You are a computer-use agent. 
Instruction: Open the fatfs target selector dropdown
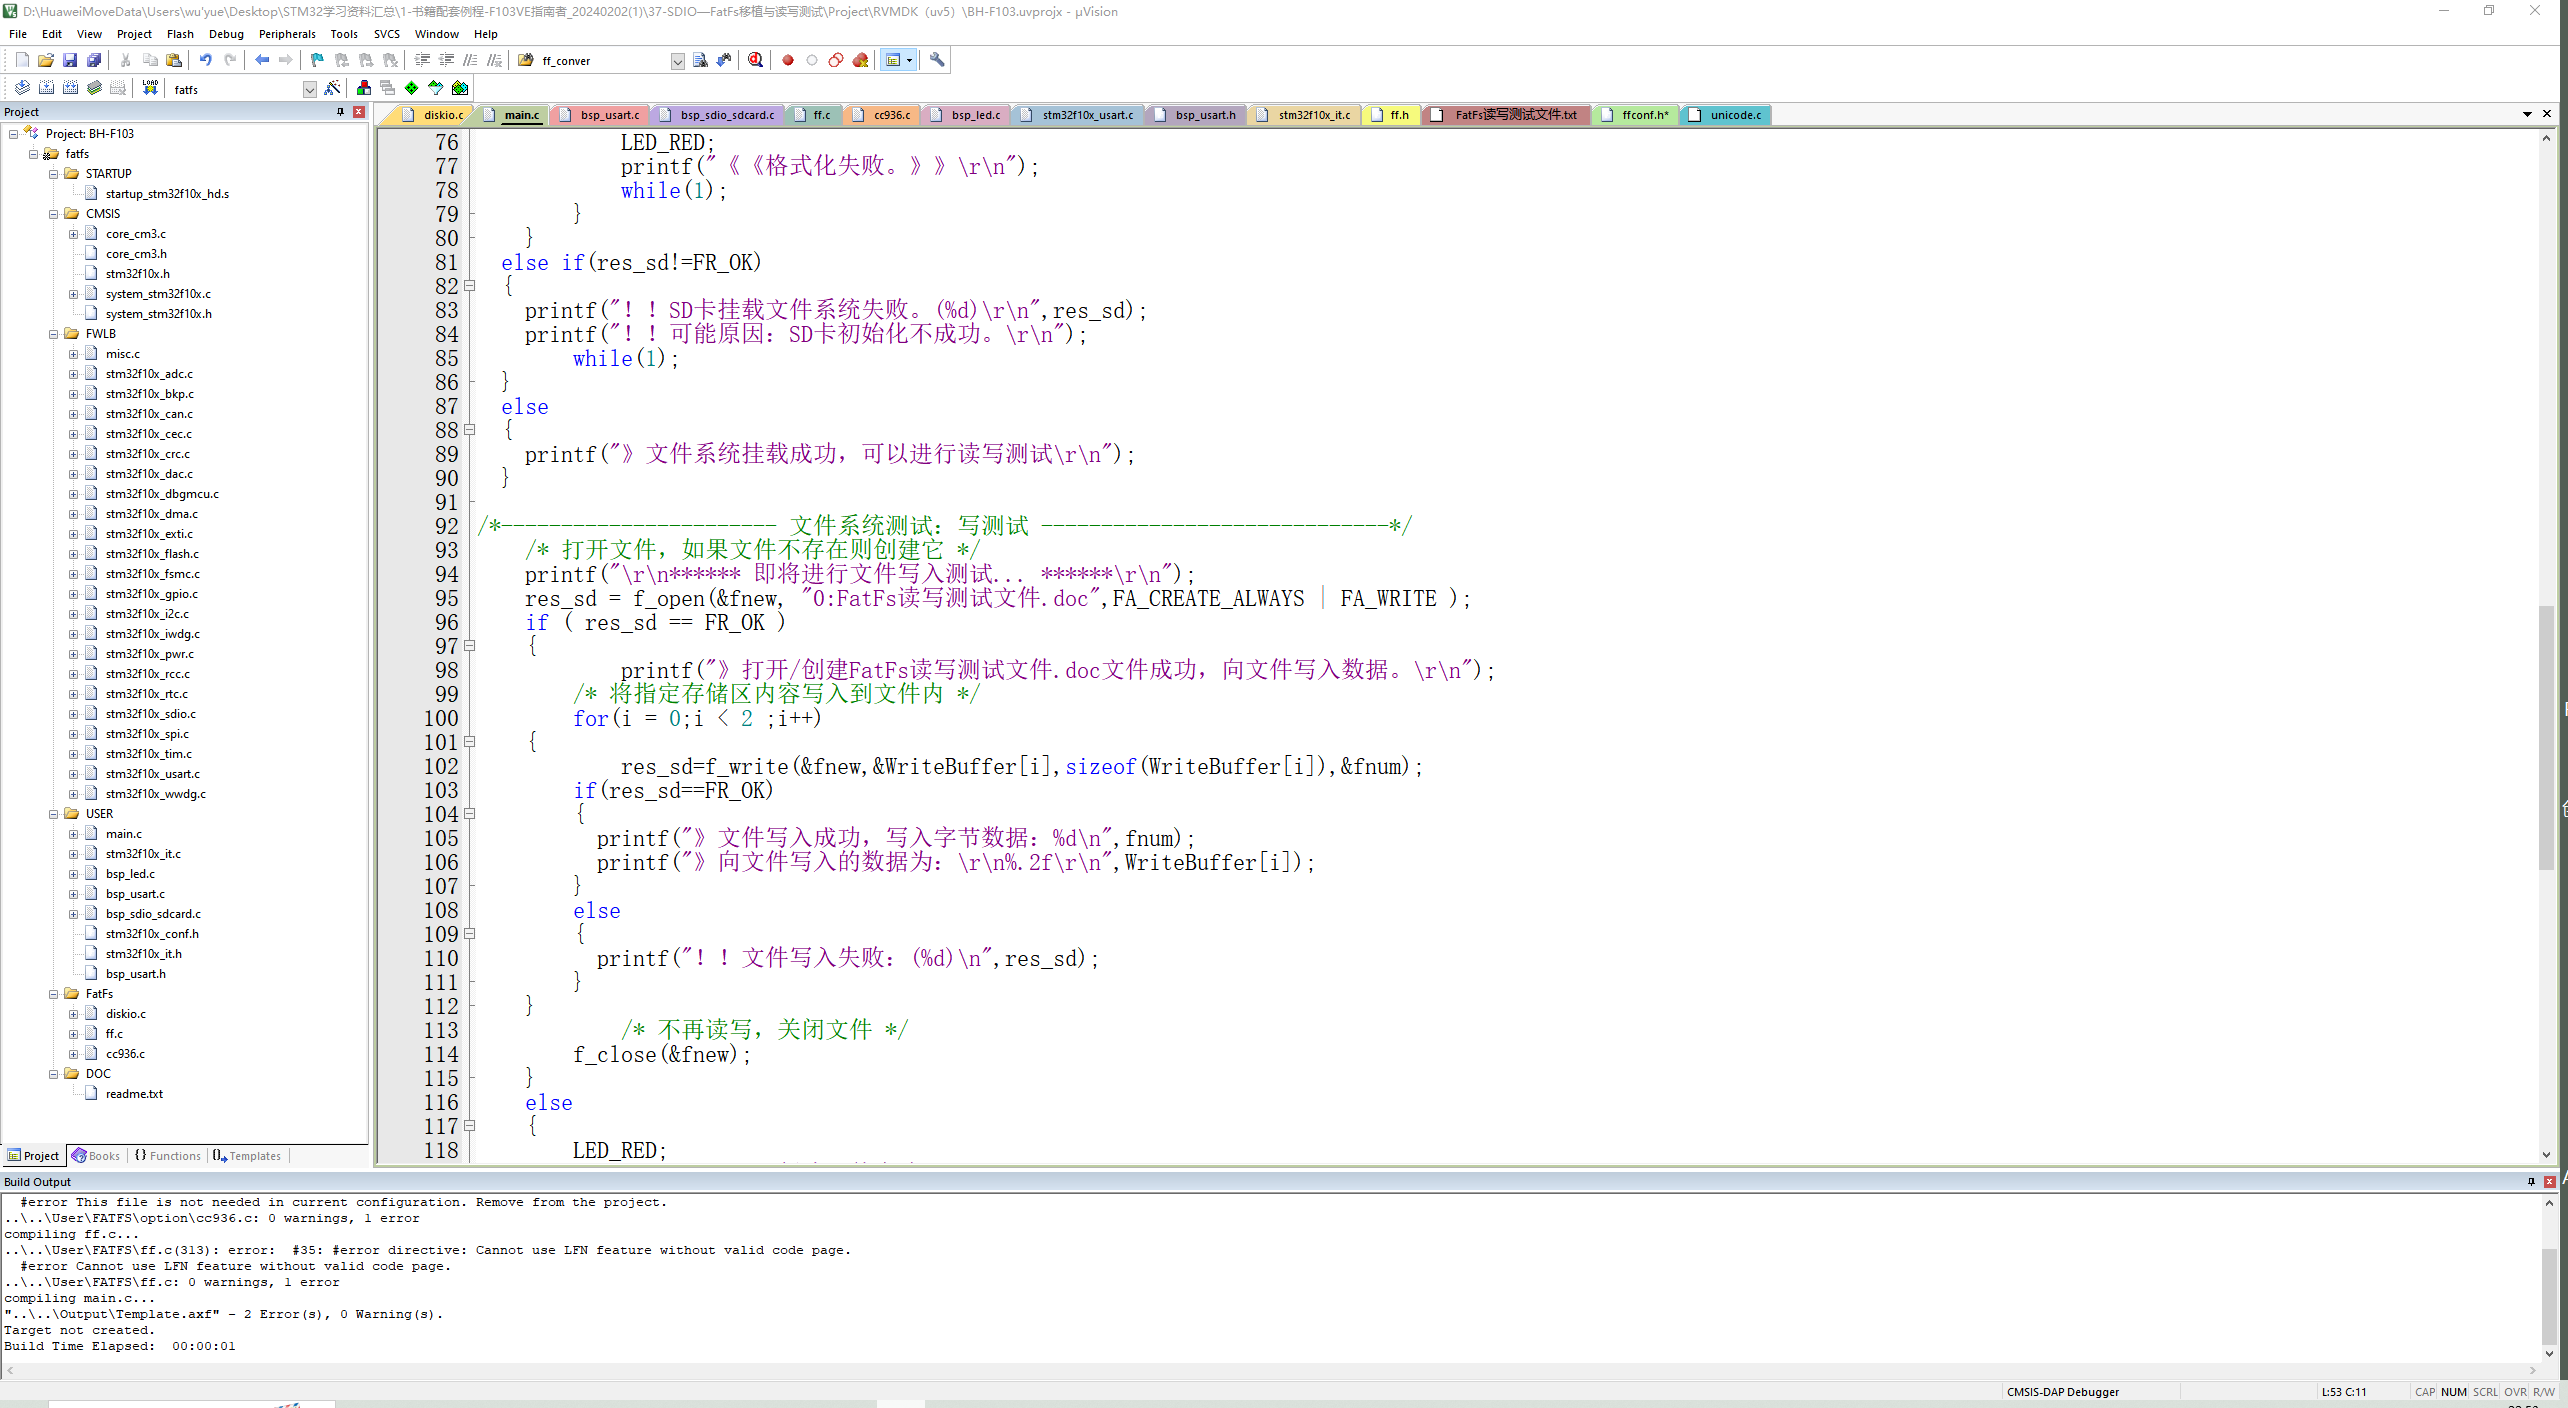(x=309, y=89)
